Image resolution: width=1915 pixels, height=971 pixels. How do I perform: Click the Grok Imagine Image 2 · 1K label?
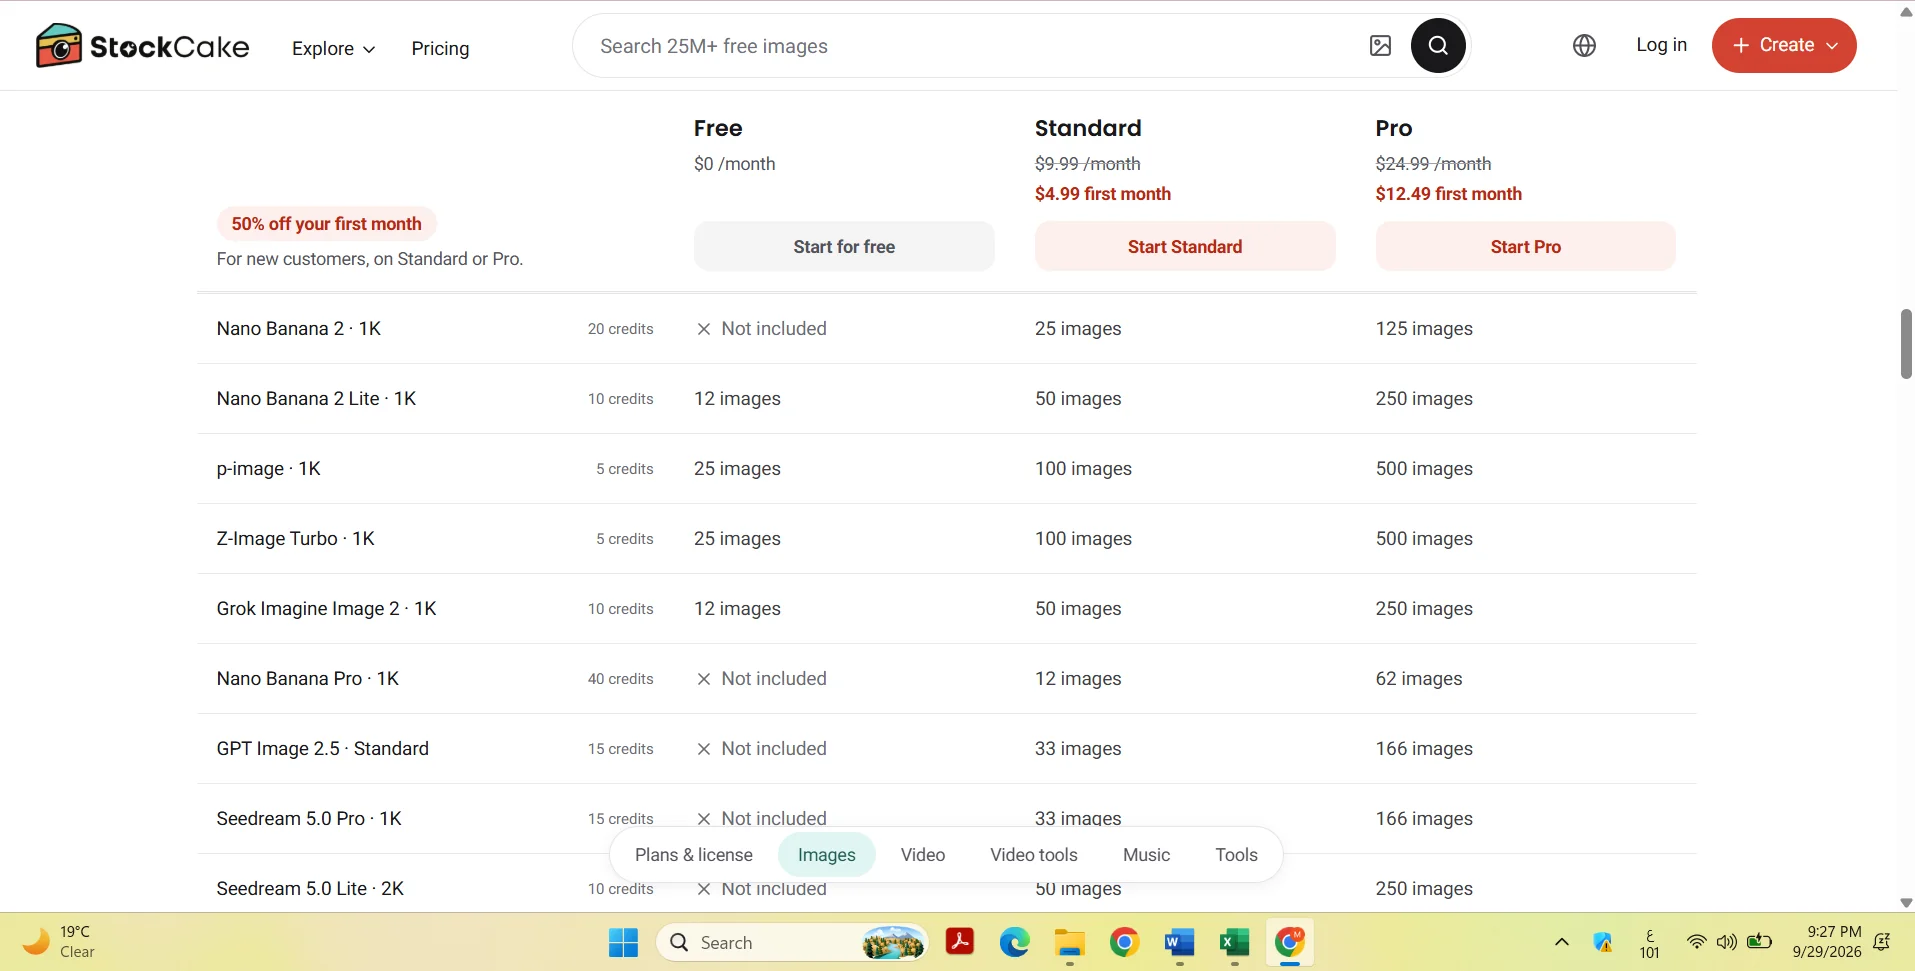click(x=326, y=608)
